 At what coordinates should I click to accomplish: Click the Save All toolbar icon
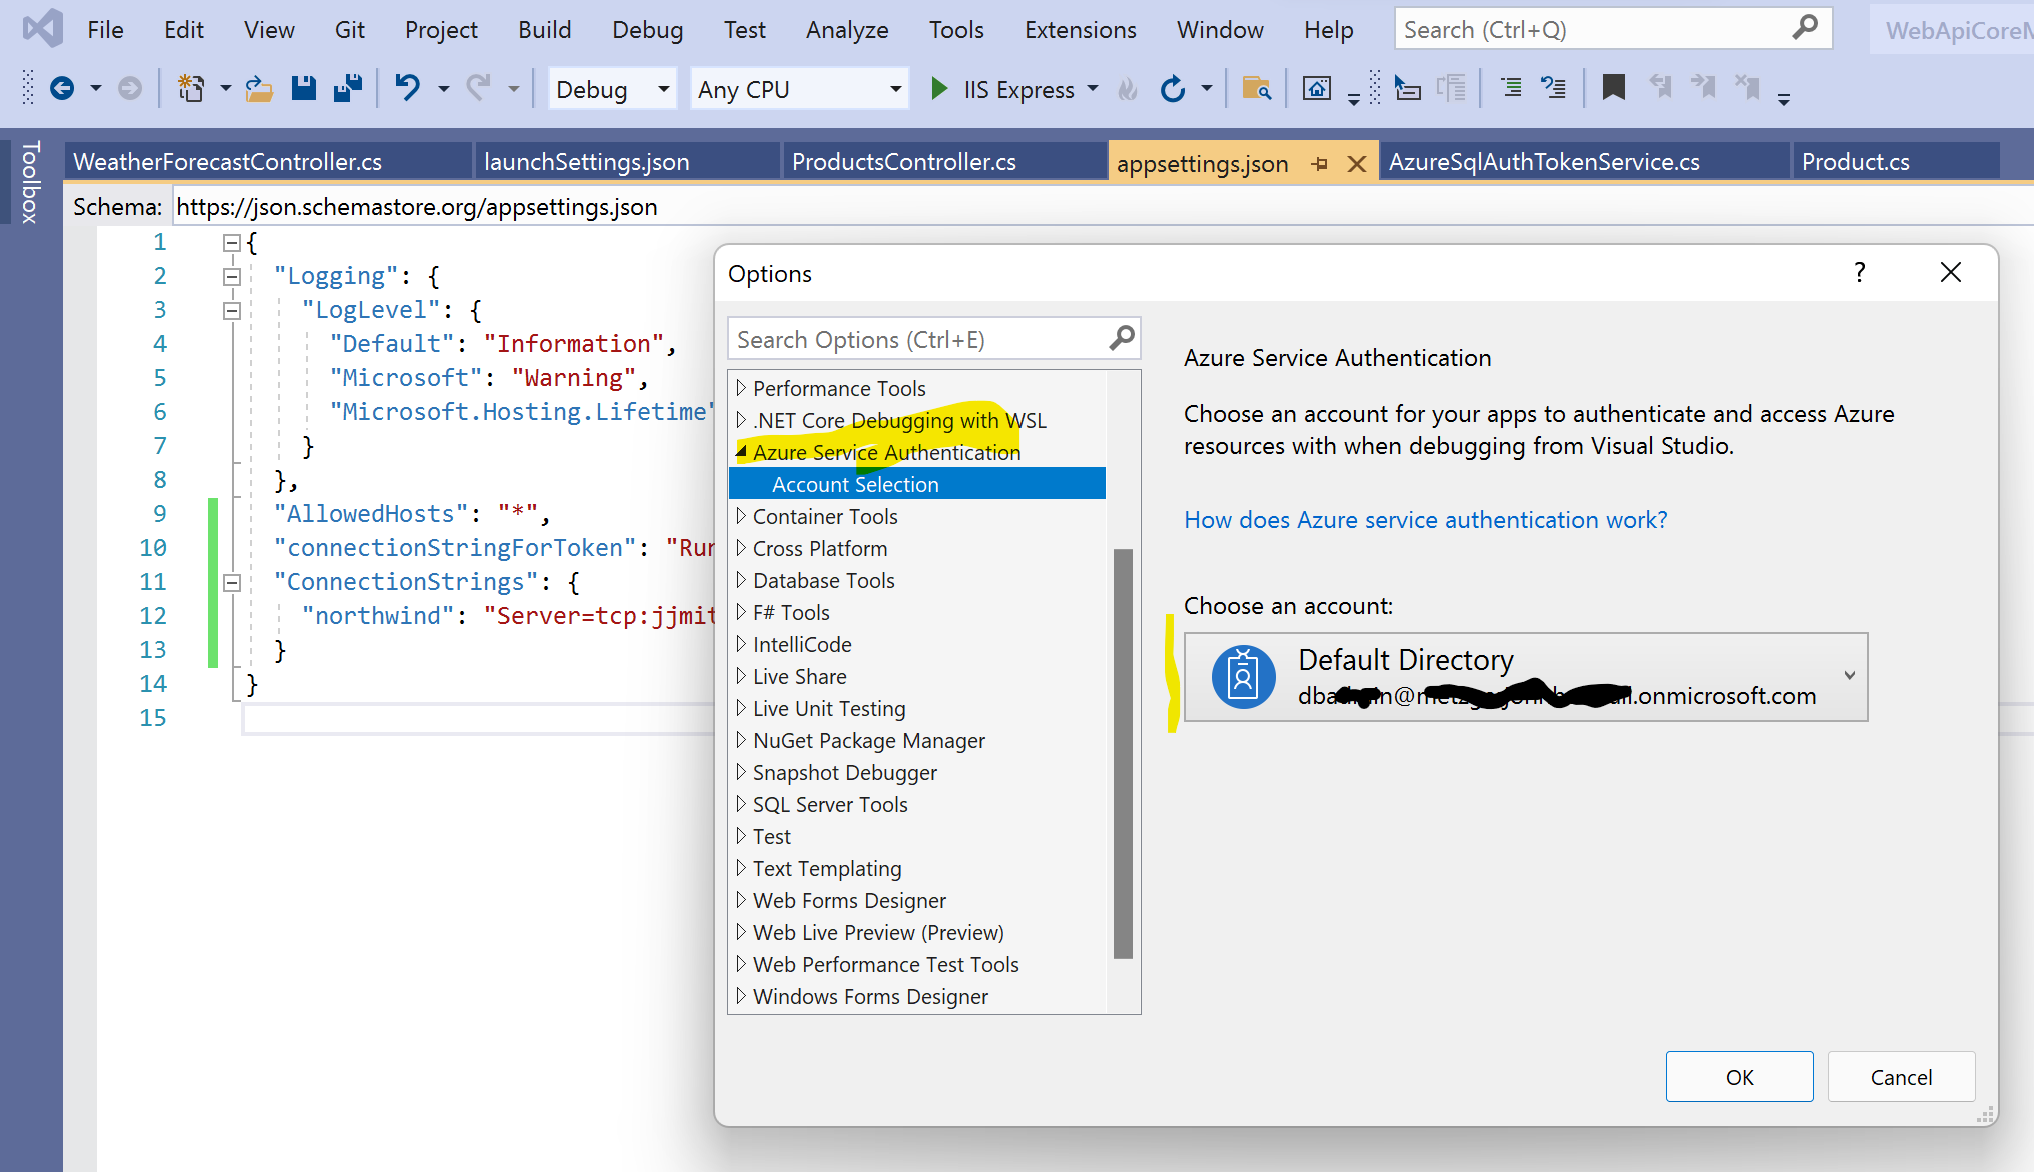348,89
